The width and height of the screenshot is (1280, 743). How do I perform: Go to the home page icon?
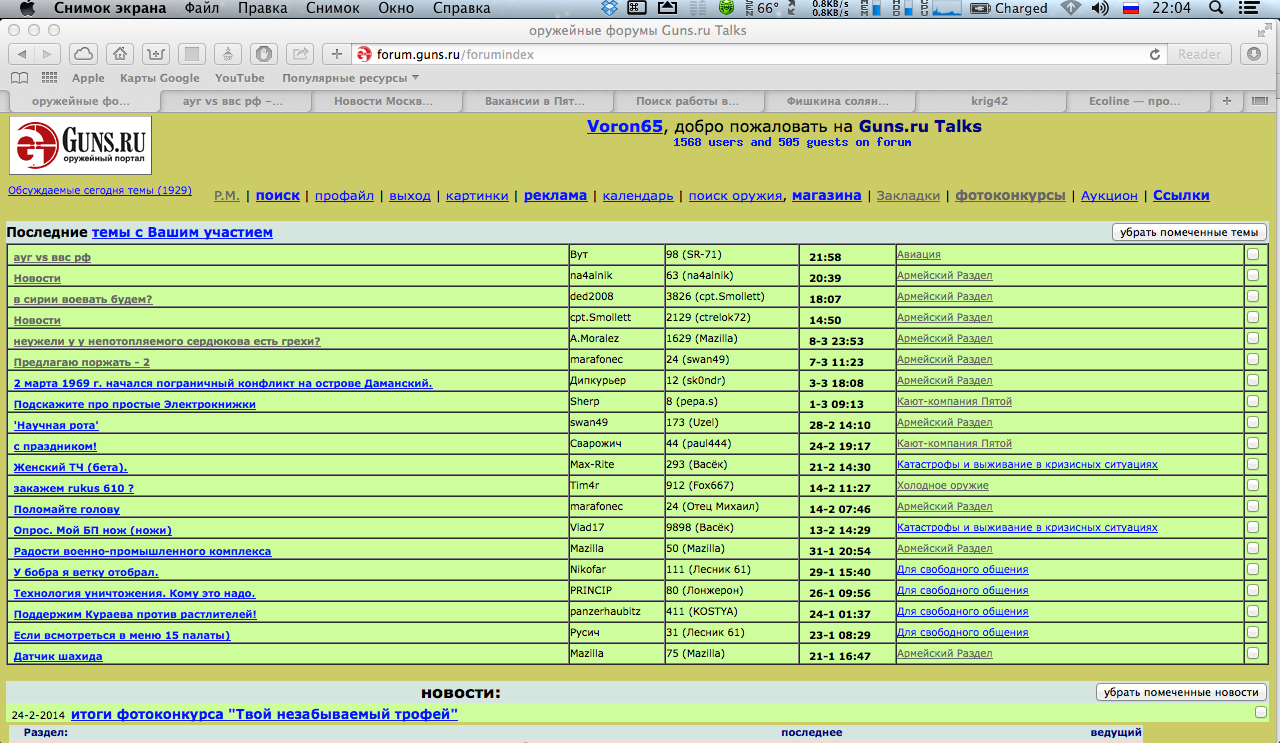point(119,54)
